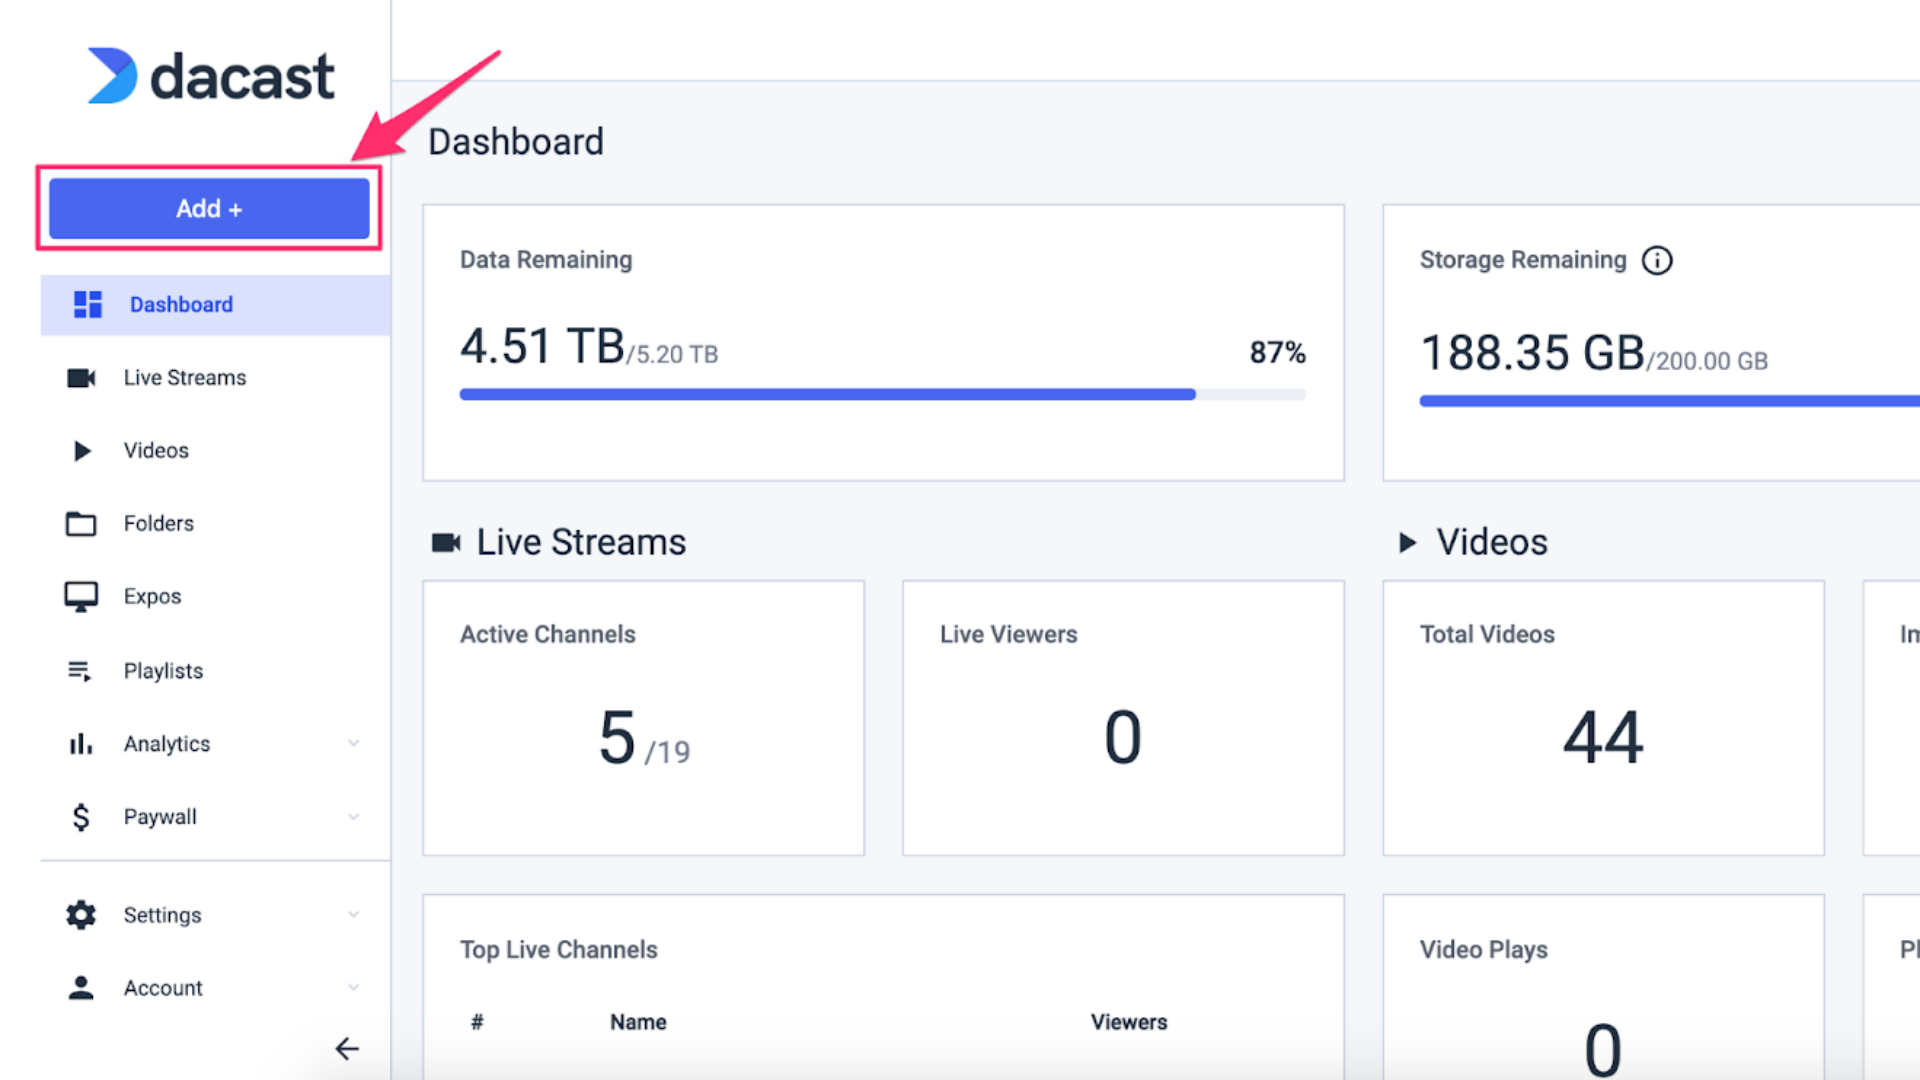This screenshot has width=1920, height=1080.
Task: Click the Add + button
Action: tap(208, 208)
